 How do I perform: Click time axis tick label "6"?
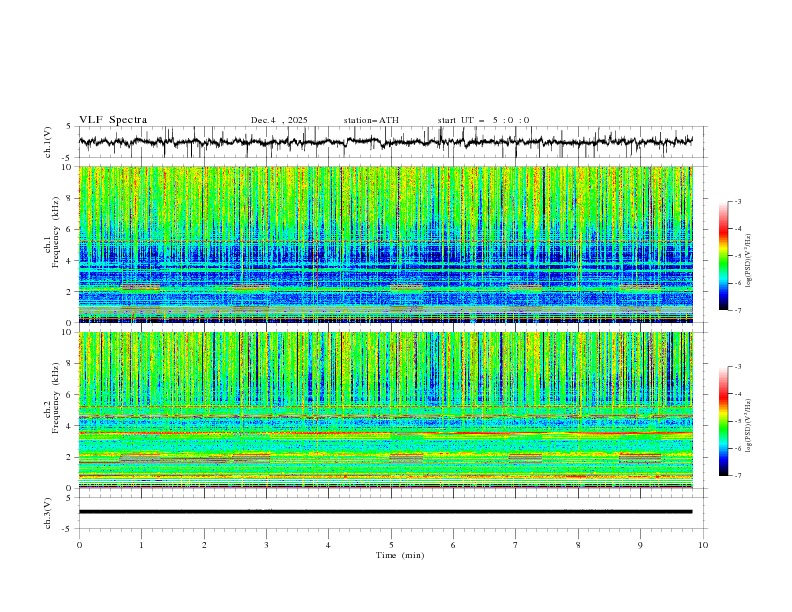pos(453,545)
